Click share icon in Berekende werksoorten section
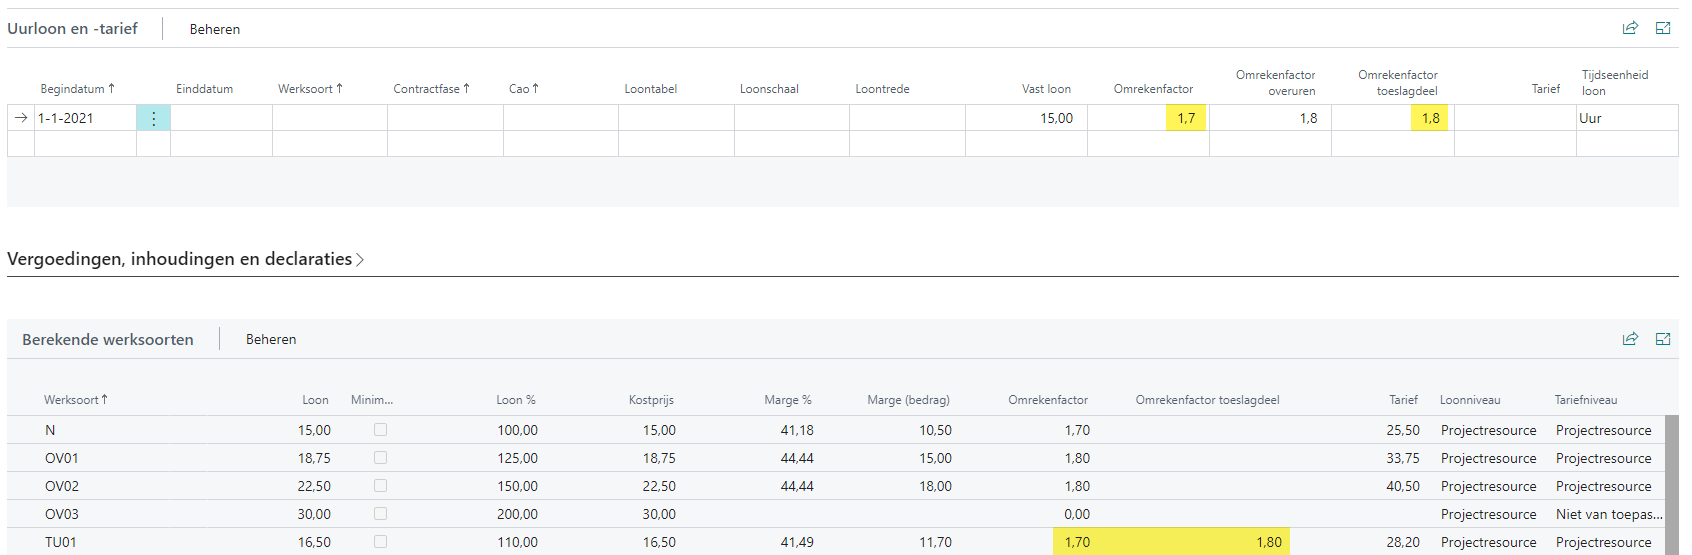The image size is (1692, 555). (x=1630, y=339)
